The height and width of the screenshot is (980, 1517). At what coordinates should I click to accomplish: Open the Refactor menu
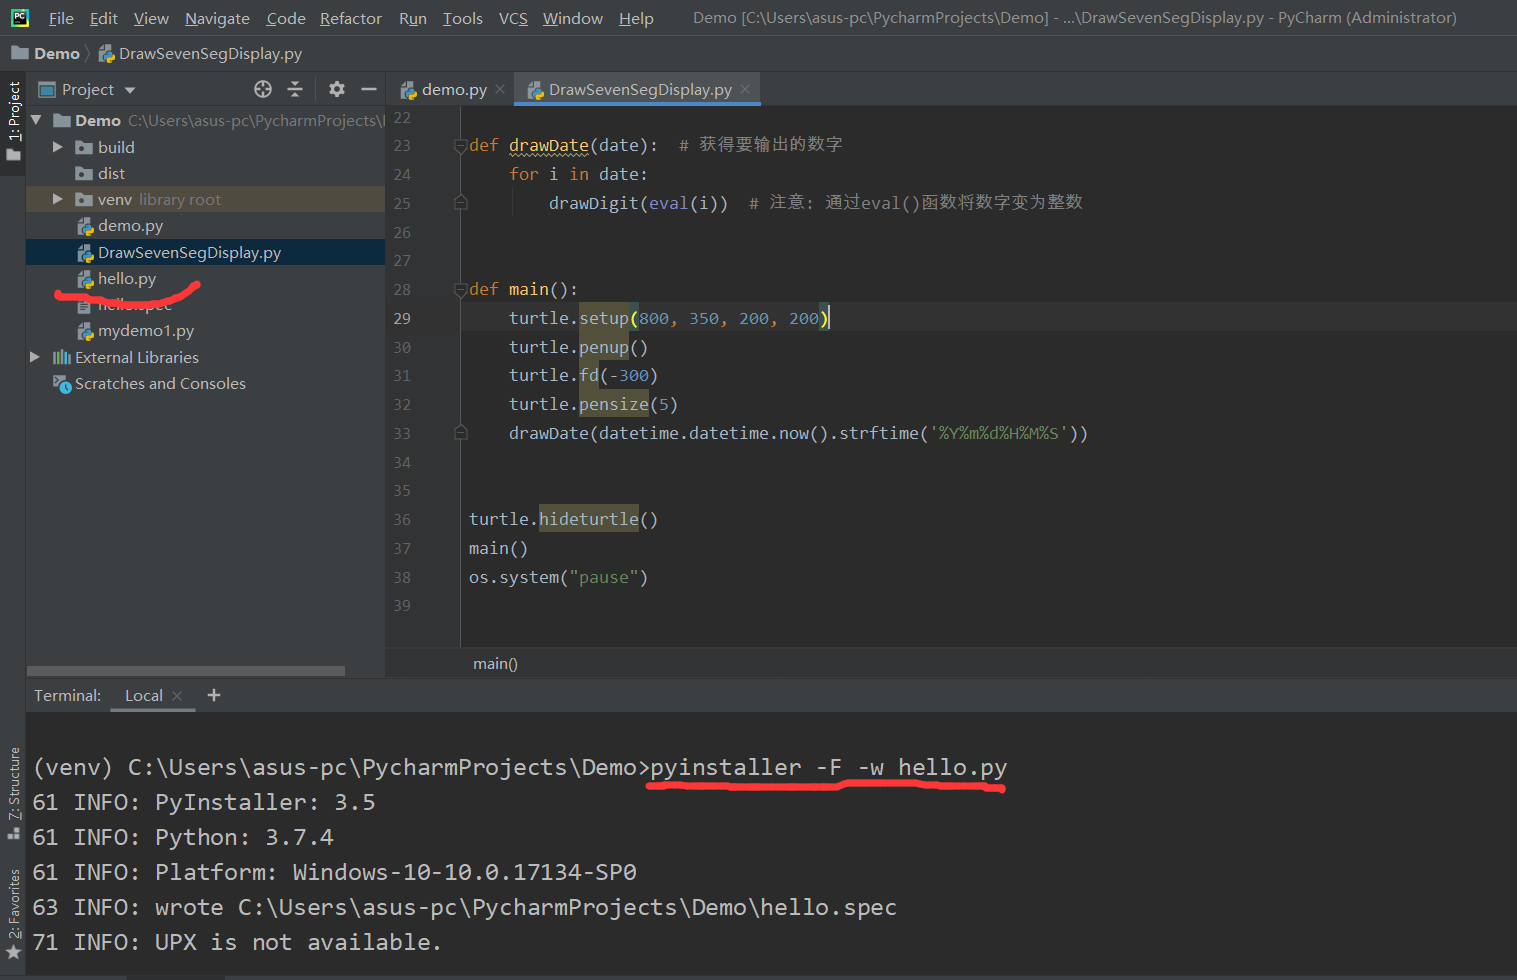[350, 18]
